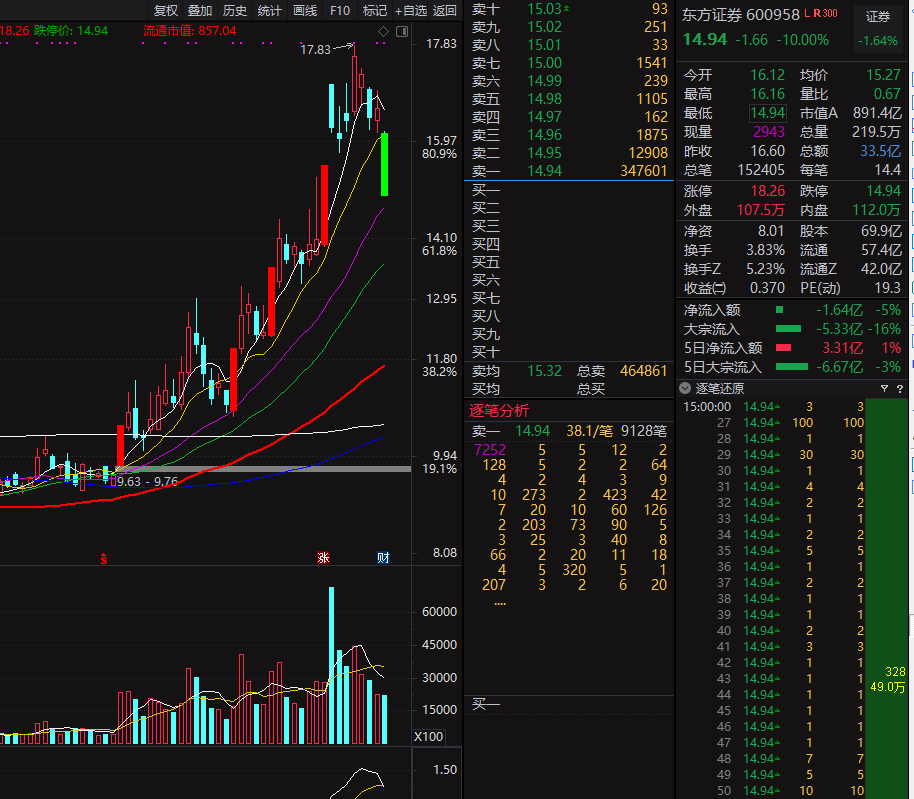Click the 换手Z value 5.23%

coord(765,269)
